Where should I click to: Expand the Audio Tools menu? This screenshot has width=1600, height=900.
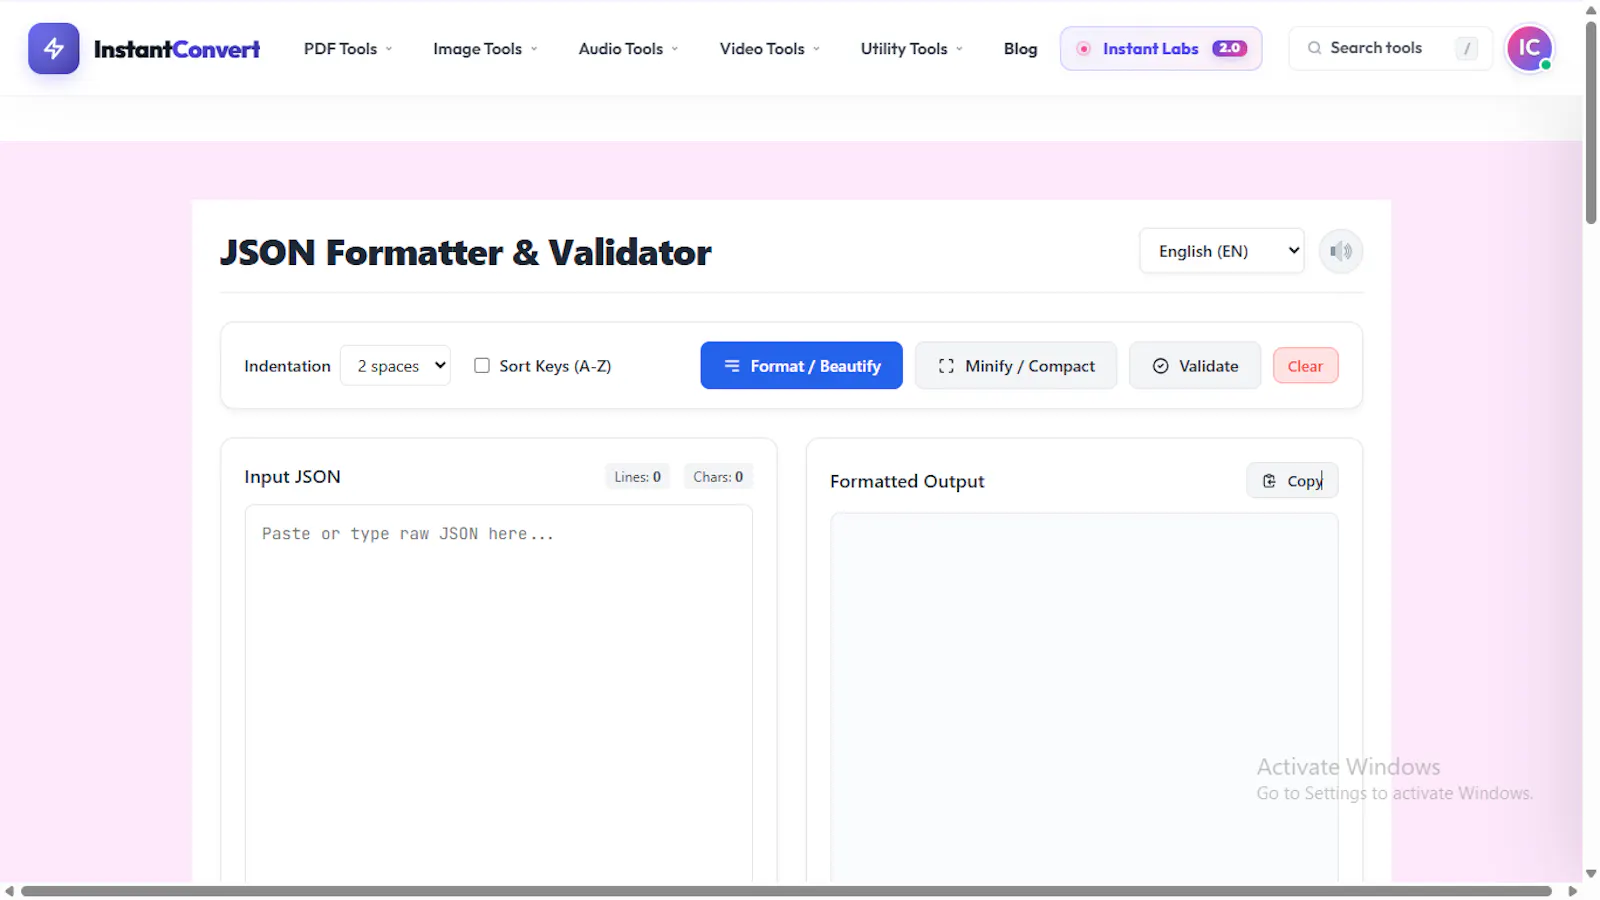click(x=628, y=49)
